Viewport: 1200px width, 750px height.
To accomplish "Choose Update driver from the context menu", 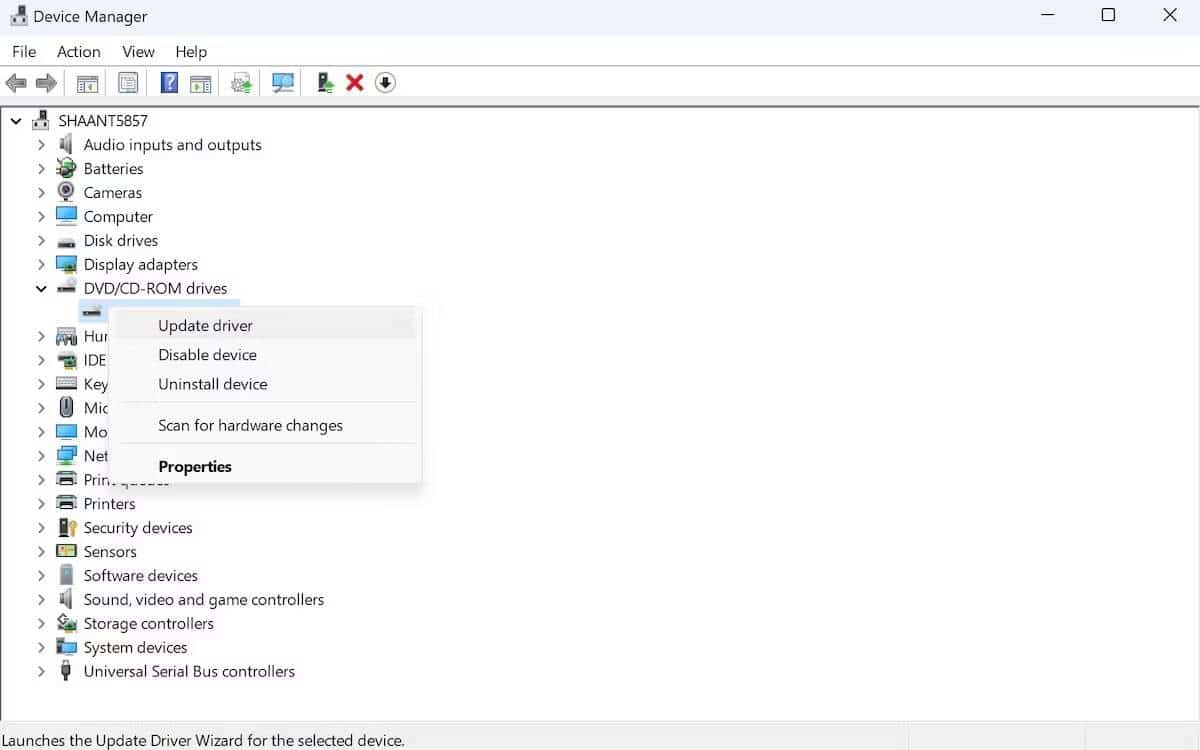I will (205, 325).
